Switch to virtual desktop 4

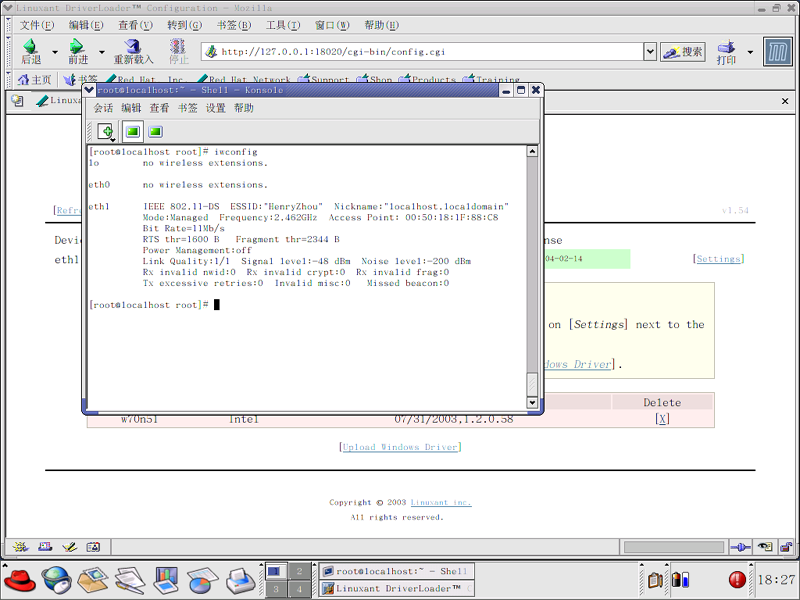[299, 588]
